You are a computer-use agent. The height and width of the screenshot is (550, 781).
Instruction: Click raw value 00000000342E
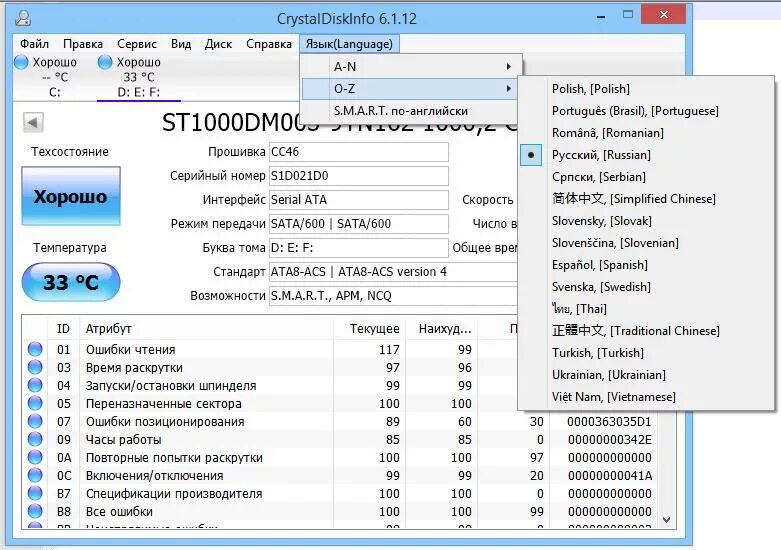(609, 439)
